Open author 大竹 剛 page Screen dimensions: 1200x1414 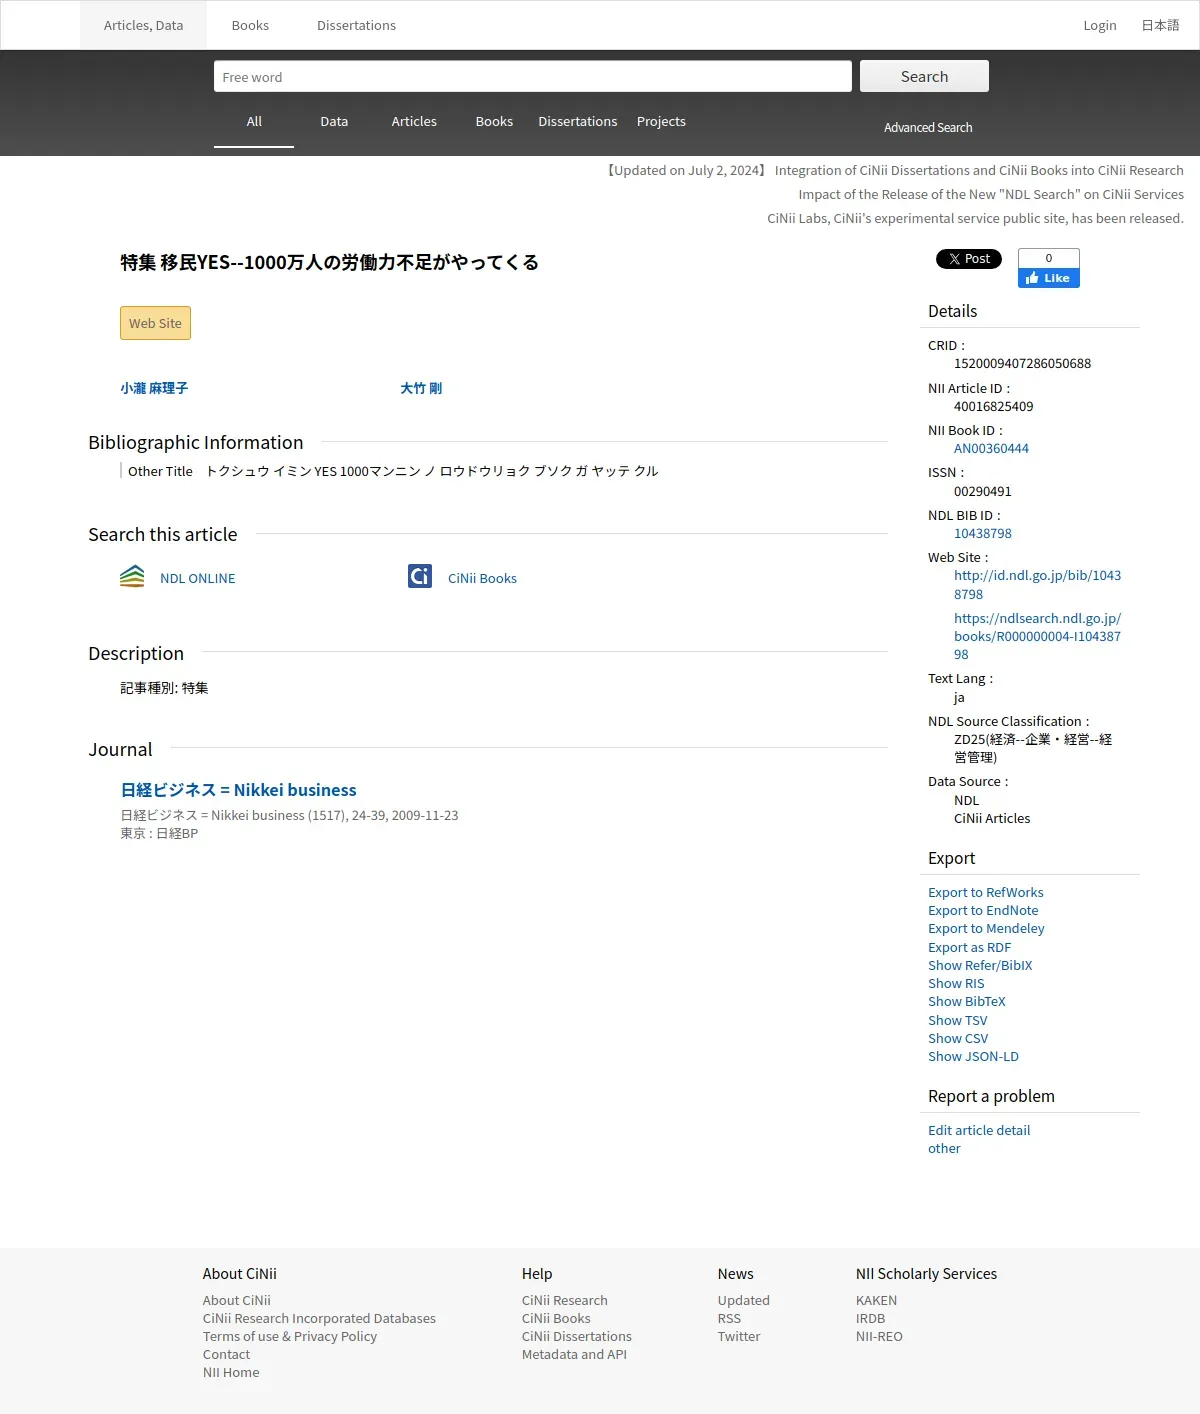tap(421, 388)
